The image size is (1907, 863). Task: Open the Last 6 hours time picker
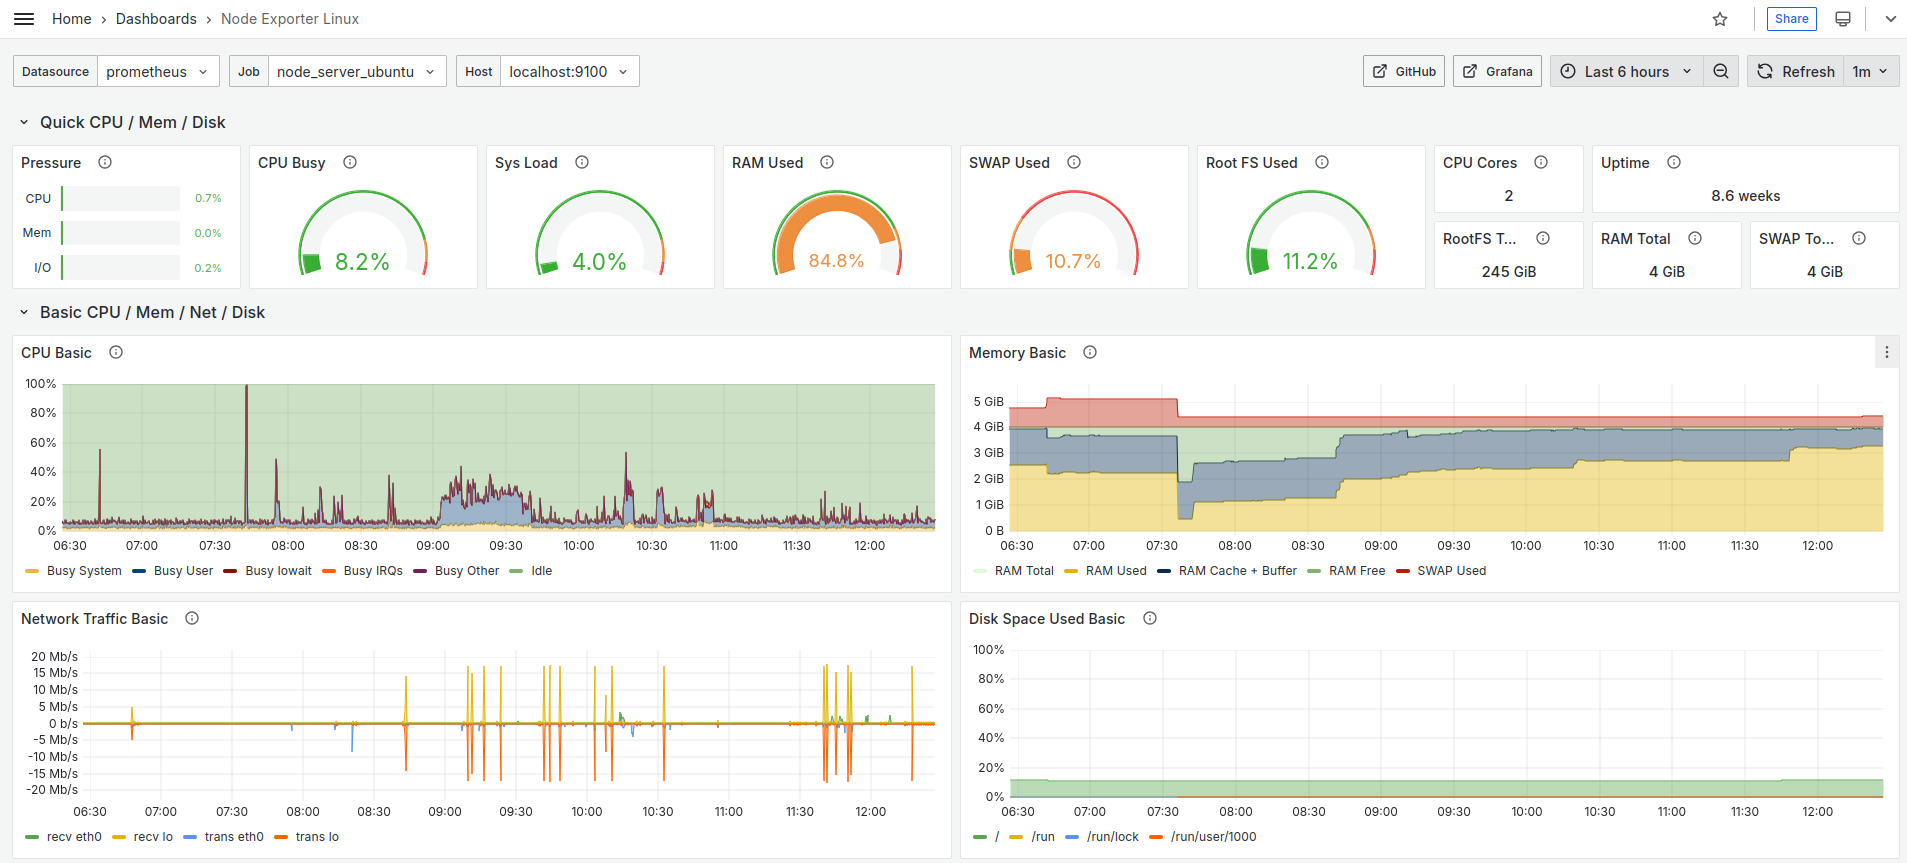tap(1626, 71)
